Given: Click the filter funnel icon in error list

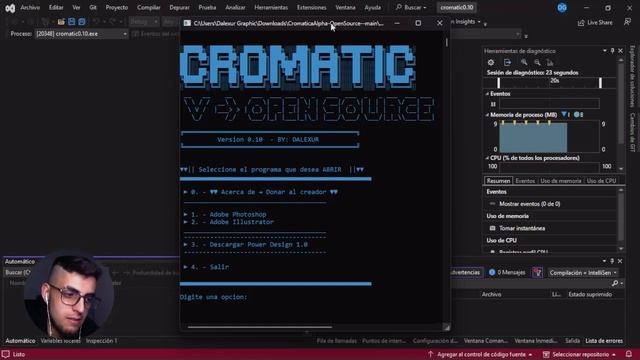Looking at the screenshot, I should [x=538, y=272].
